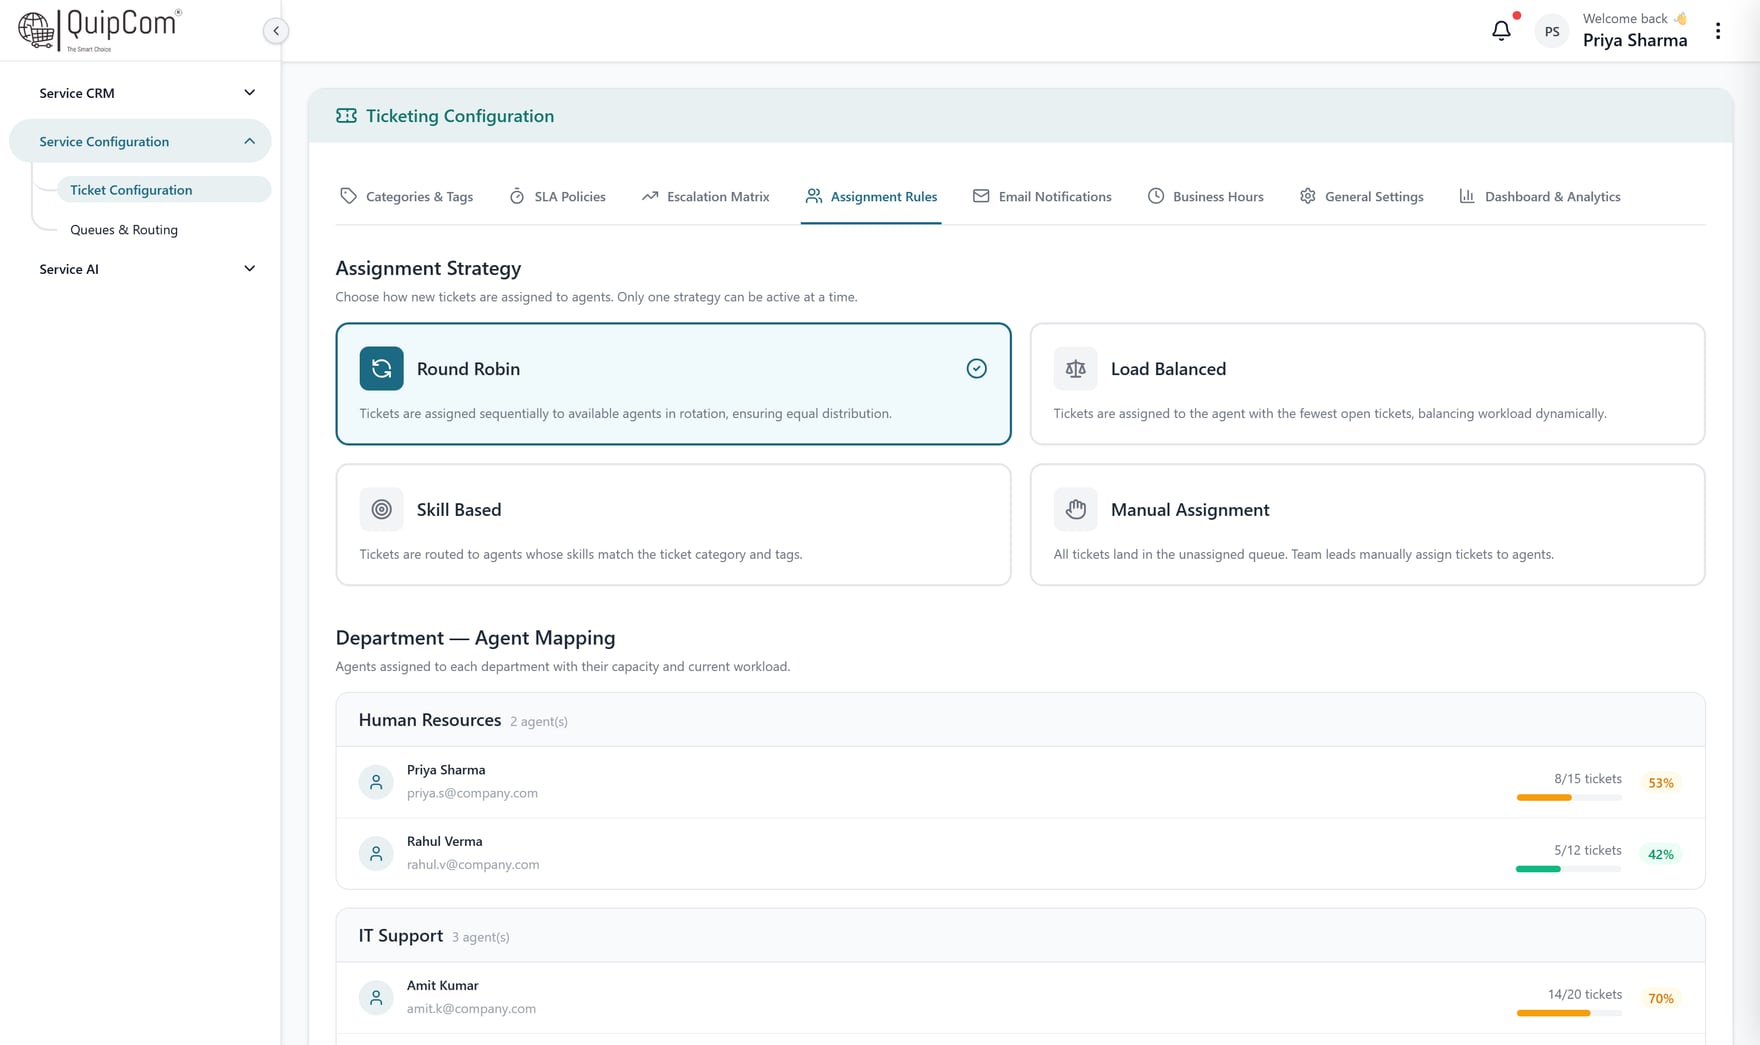Click the 53% workload badge
1760x1045 pixels.
point(1660,783)
